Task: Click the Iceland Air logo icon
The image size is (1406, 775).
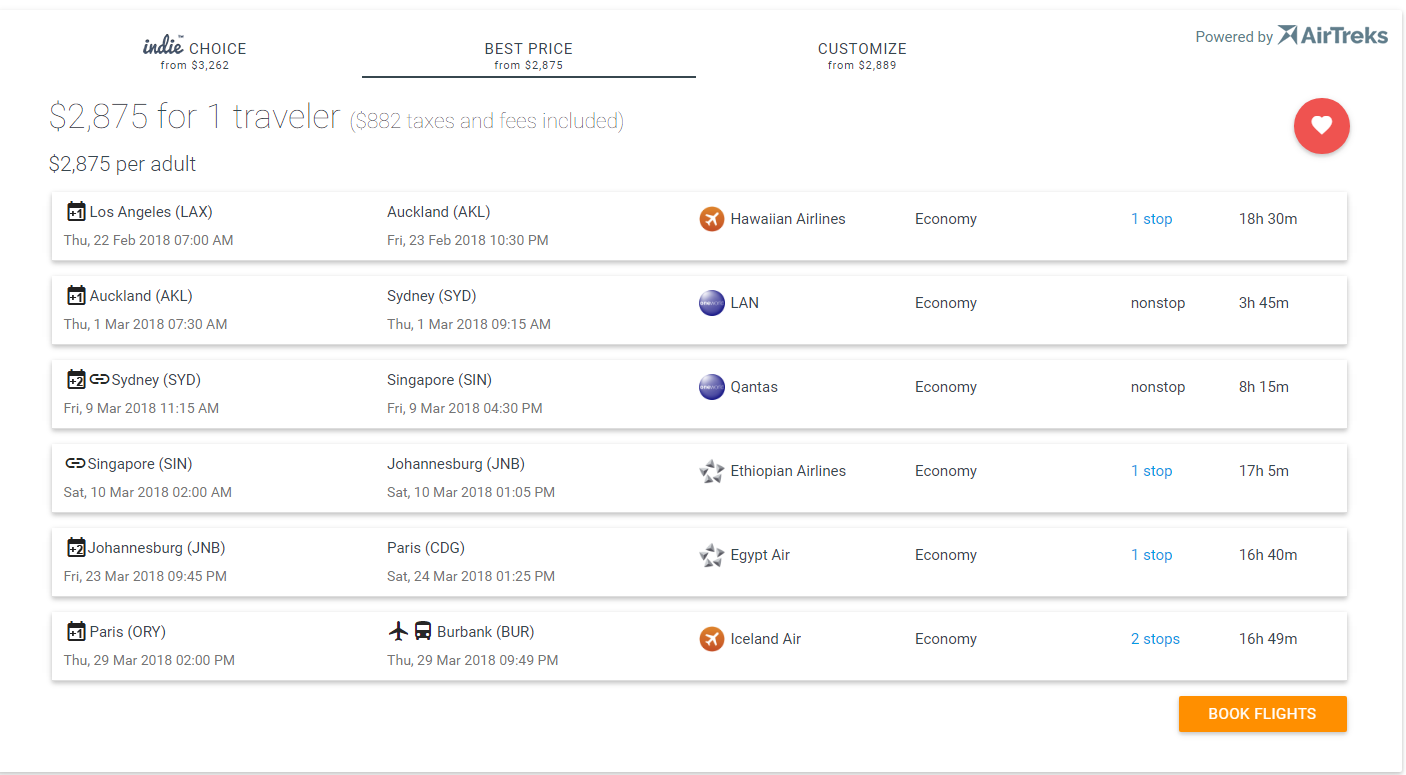Action: coord(711,639)
